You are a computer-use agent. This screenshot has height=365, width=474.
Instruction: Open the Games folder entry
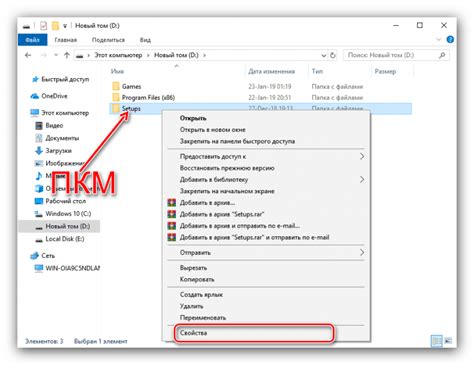(131, 87)
